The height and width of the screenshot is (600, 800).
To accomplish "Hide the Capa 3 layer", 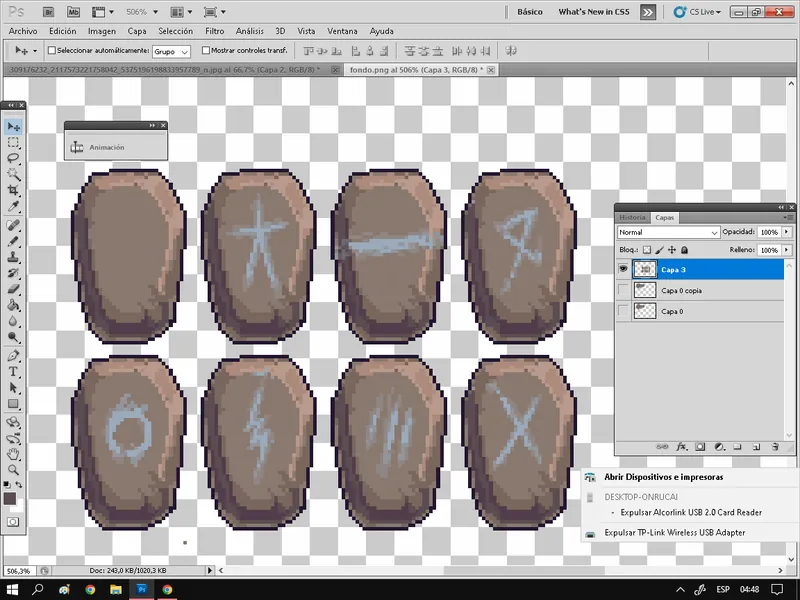I will (x=623, y=269).
